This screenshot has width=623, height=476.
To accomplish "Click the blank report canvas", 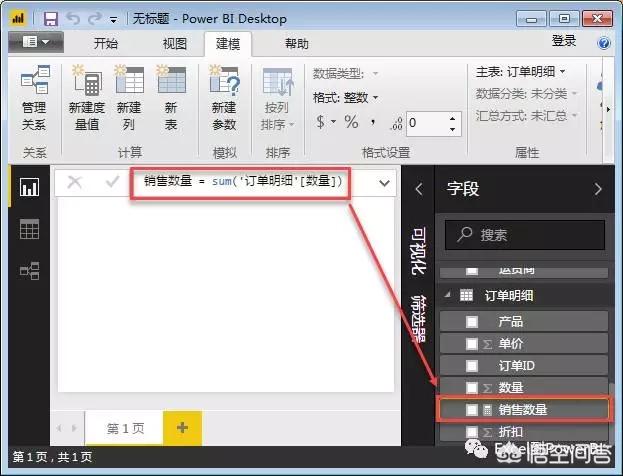I will pyautogui.click(x=226, y=294).
